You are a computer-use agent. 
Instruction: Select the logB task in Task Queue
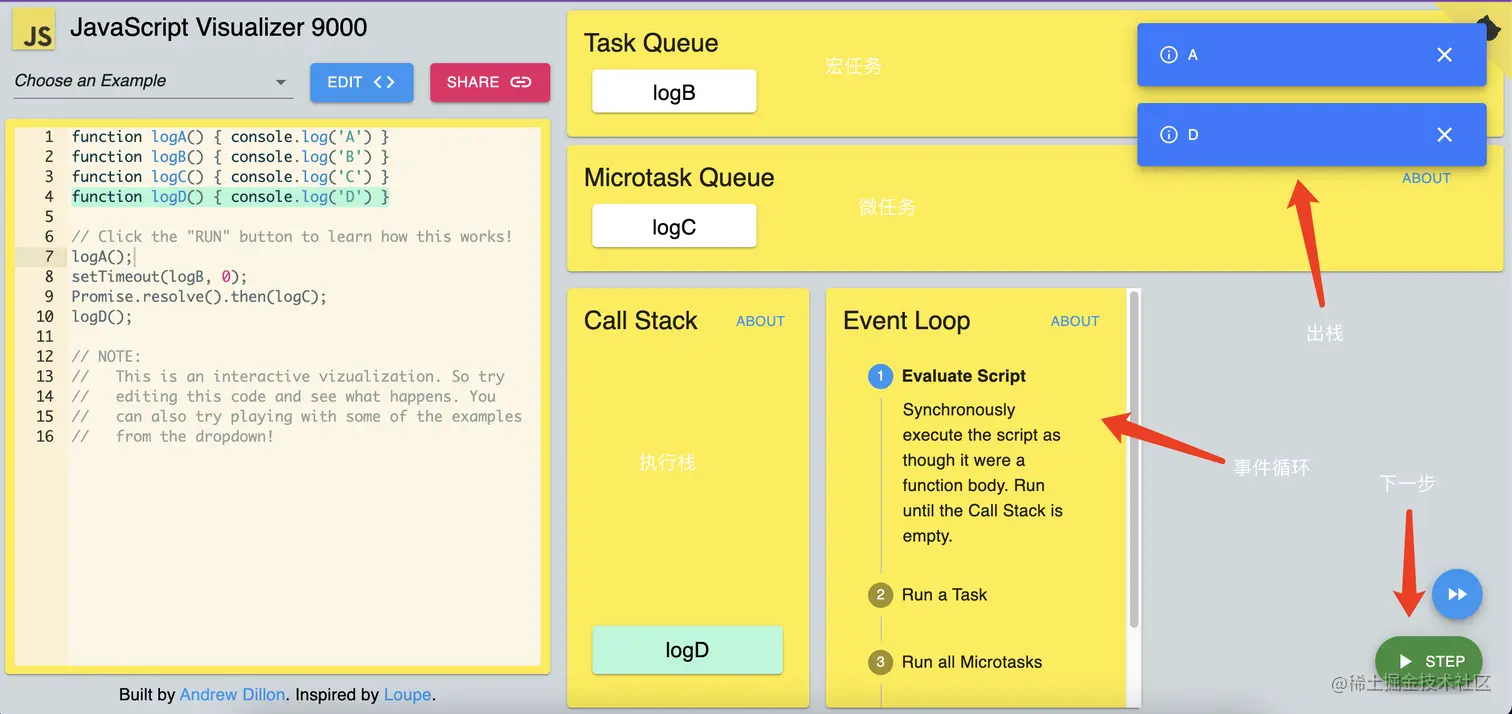674,92
